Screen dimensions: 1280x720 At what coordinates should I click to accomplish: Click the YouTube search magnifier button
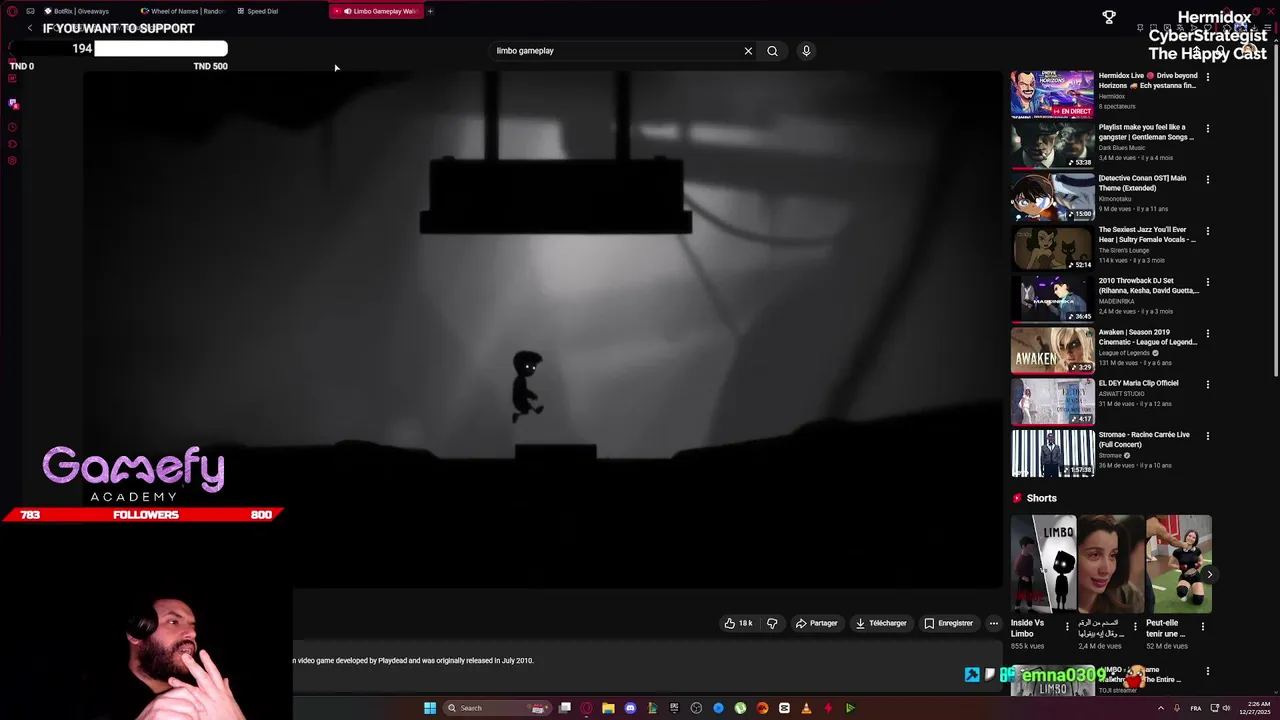772,51
